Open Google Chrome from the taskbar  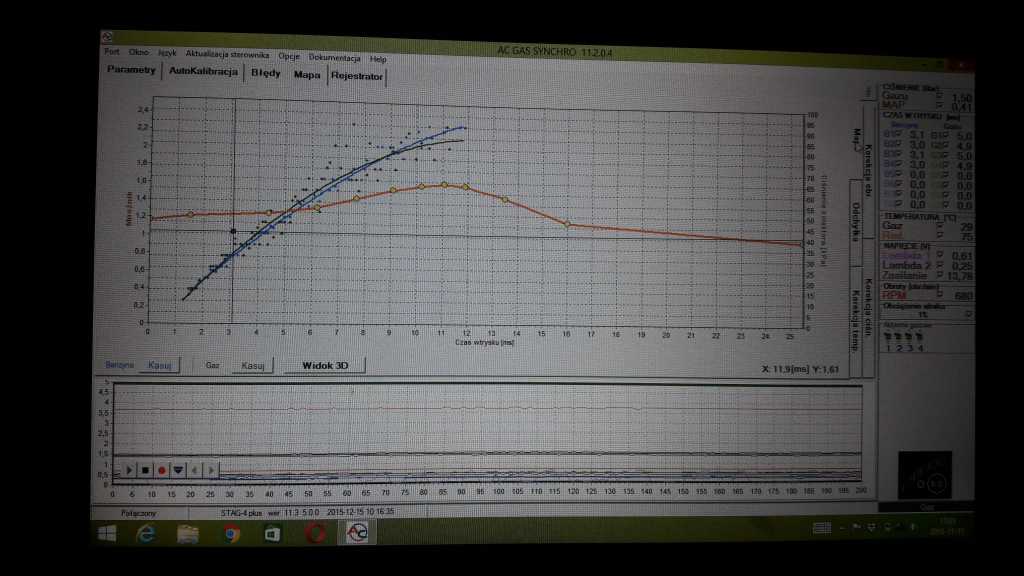point(230,534)
